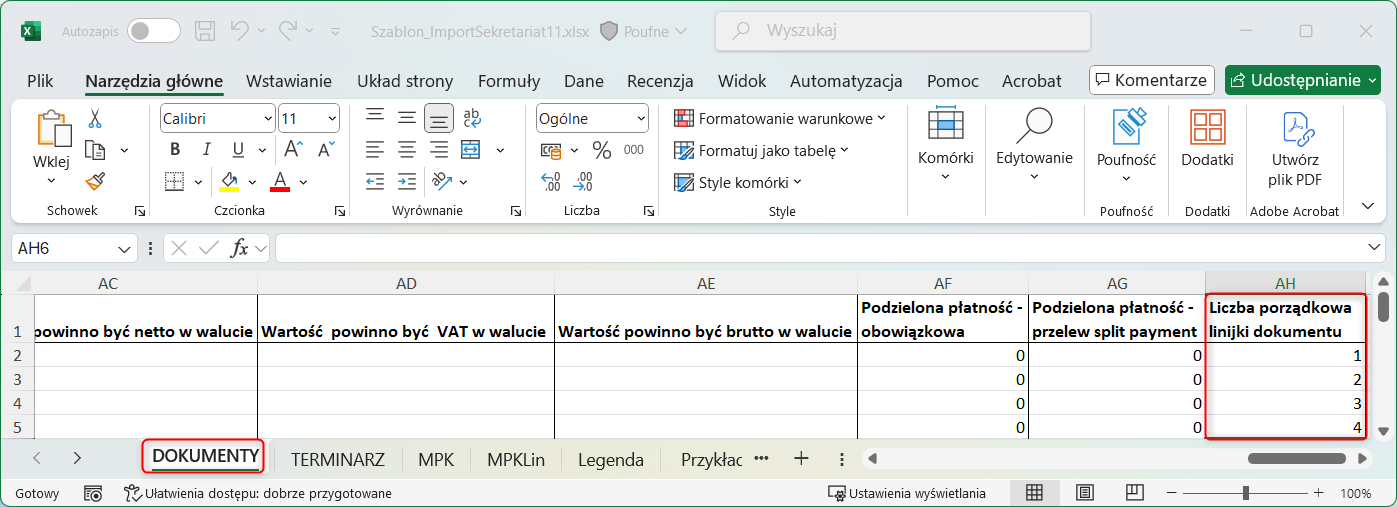Click the Cut scissors icon

point(95,119)
